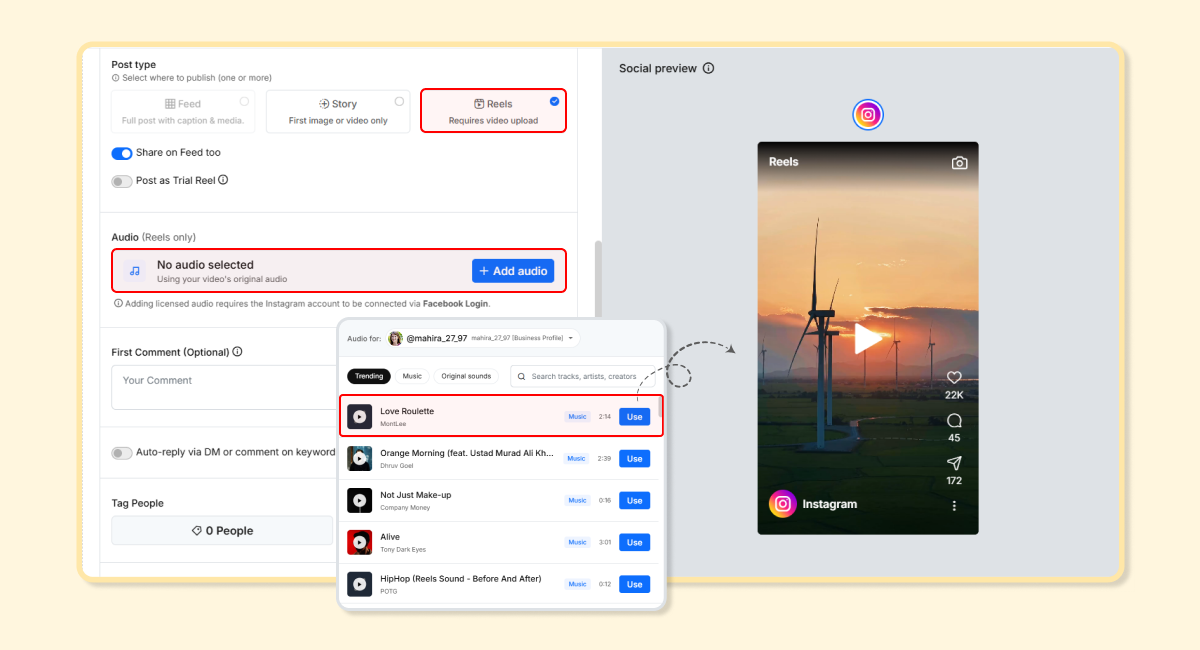Click the Music tag on Alive row

pyautogui.click(x=578, y=542)
